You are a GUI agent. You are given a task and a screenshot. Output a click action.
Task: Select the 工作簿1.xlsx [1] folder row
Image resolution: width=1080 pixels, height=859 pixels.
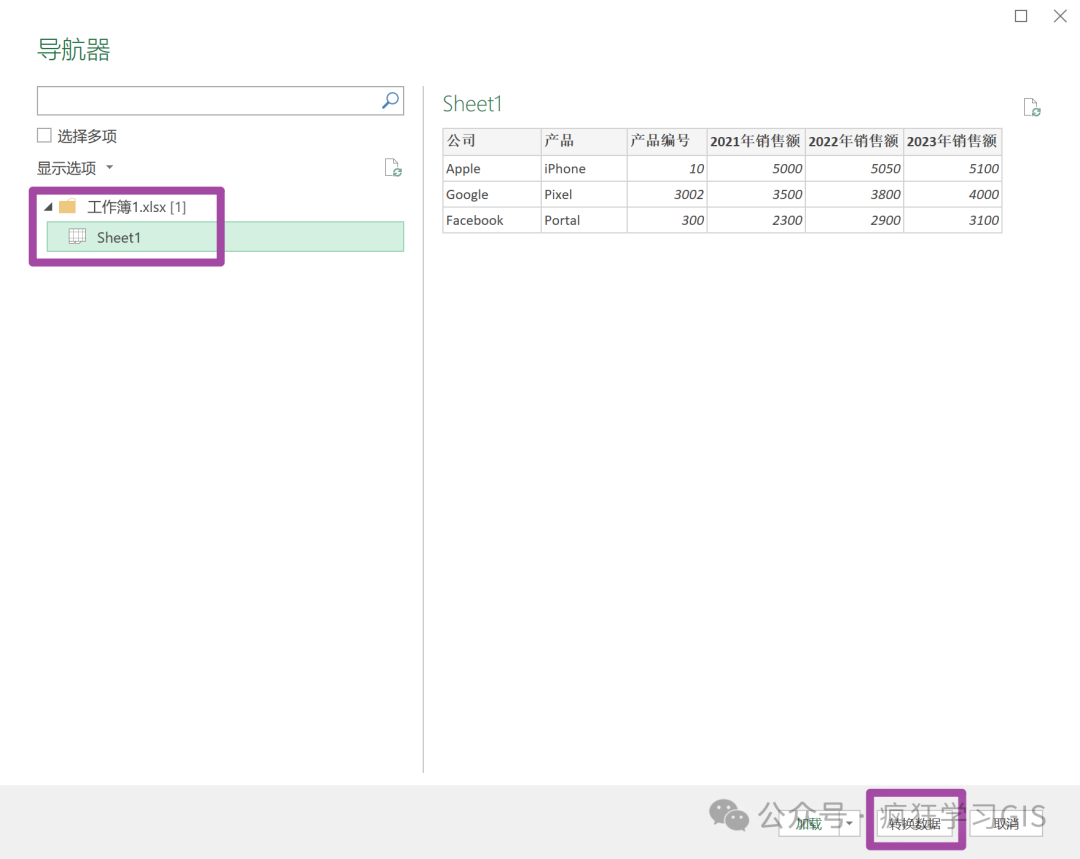[136, 207]
